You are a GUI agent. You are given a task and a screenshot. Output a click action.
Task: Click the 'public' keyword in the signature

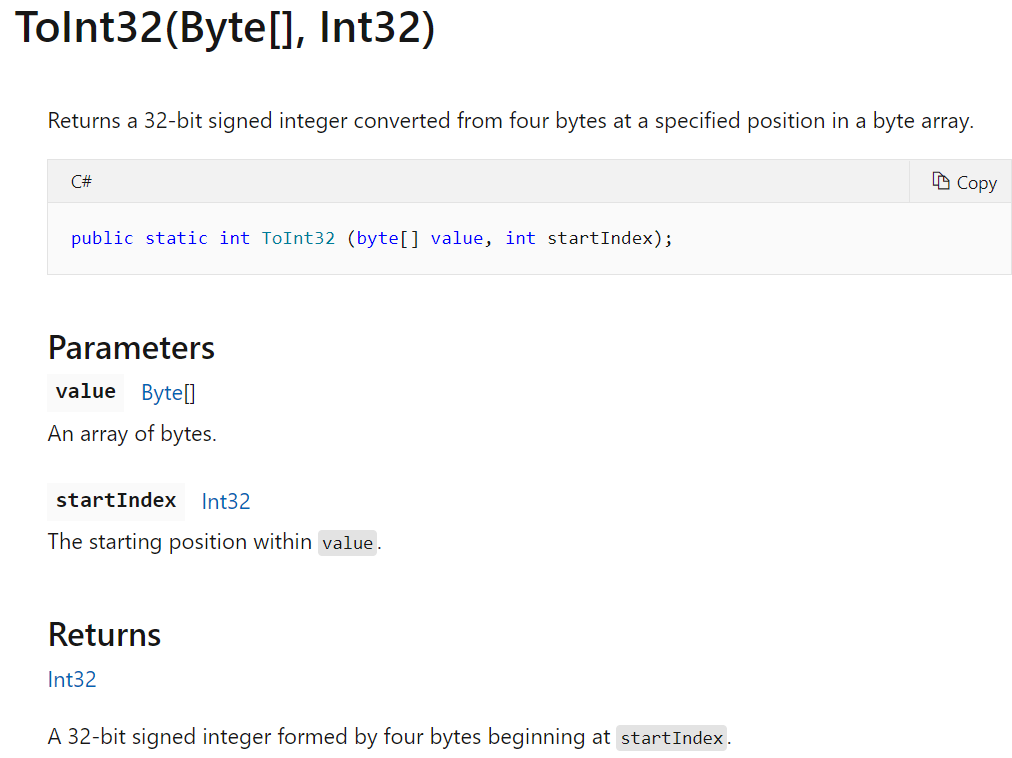click(x=102, y=238)
